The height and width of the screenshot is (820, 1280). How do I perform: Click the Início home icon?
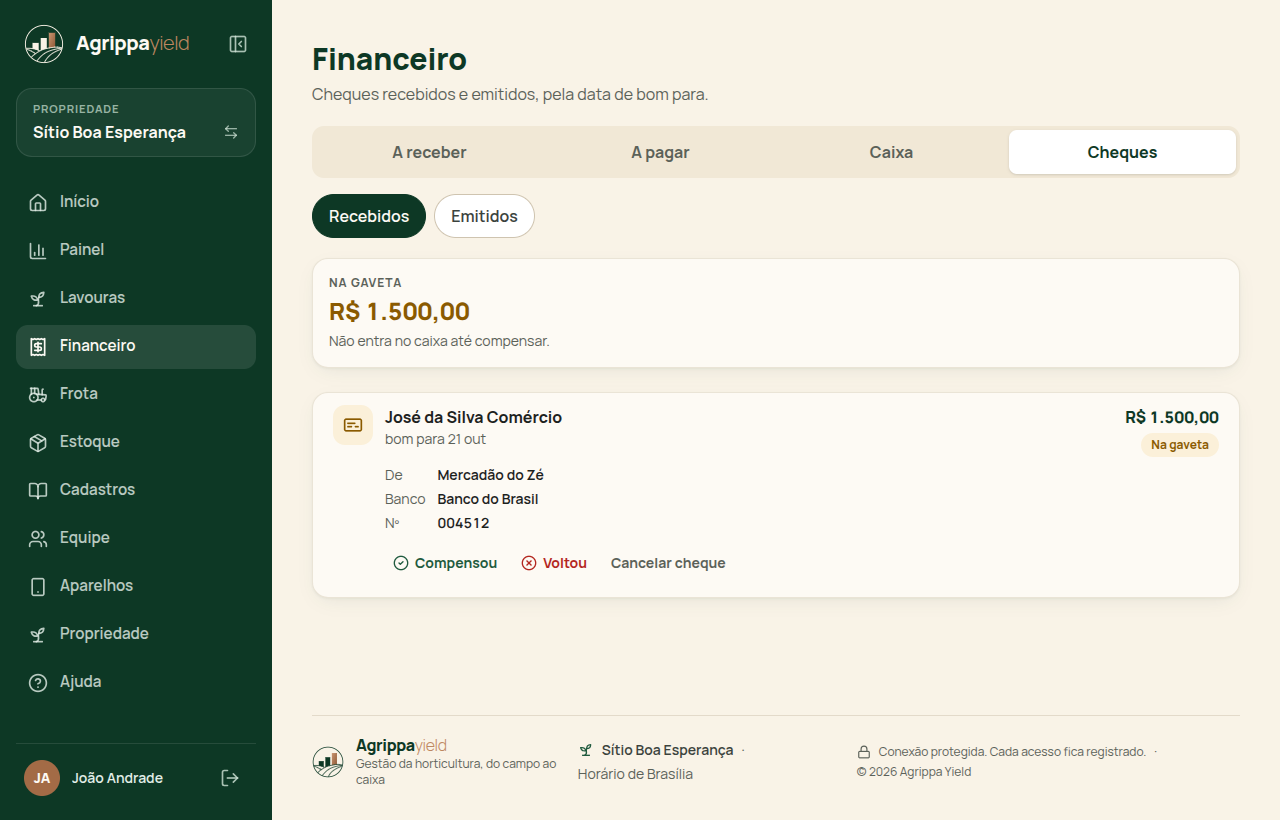click(x=38, y=202)
